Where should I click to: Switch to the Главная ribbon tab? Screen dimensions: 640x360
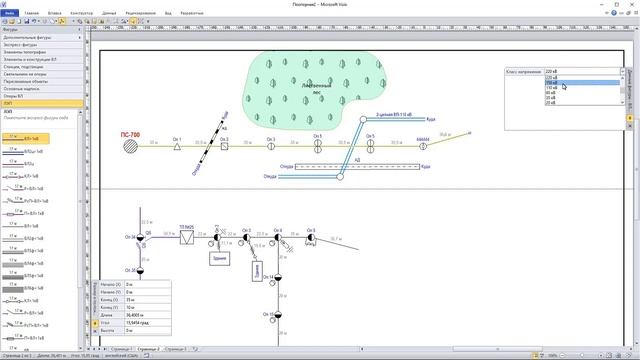tap(31, 13)
